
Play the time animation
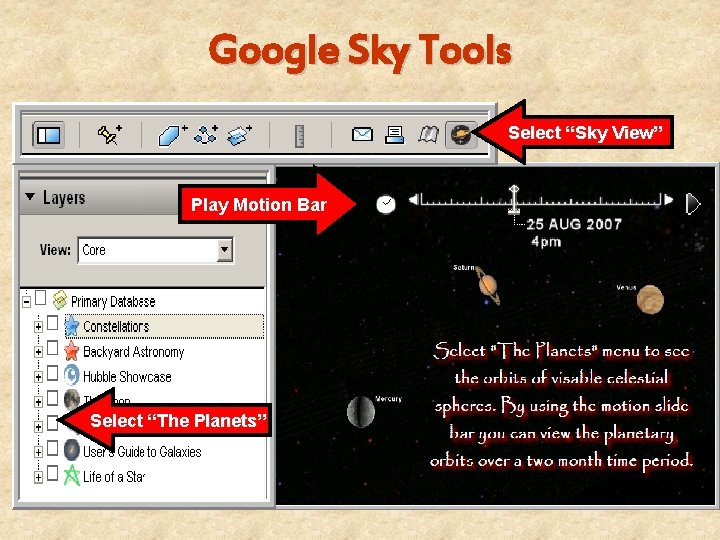(692, 204)
